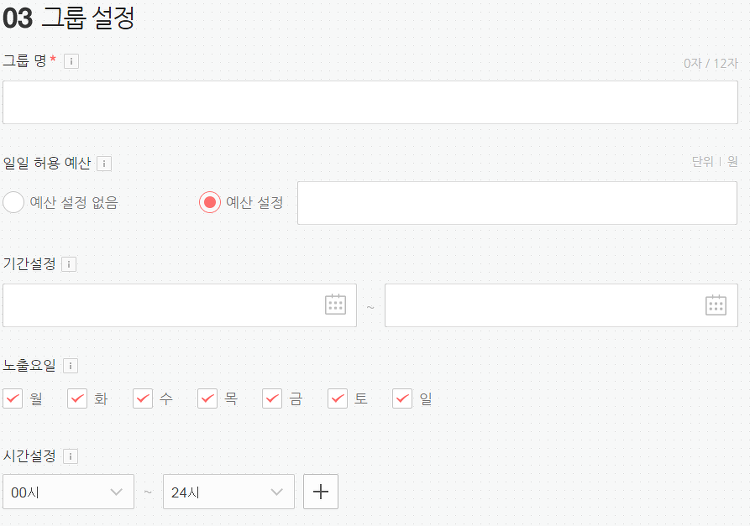Toggle 일 day checkbox
The image size is (750, 526).
(x=402, y=398)
